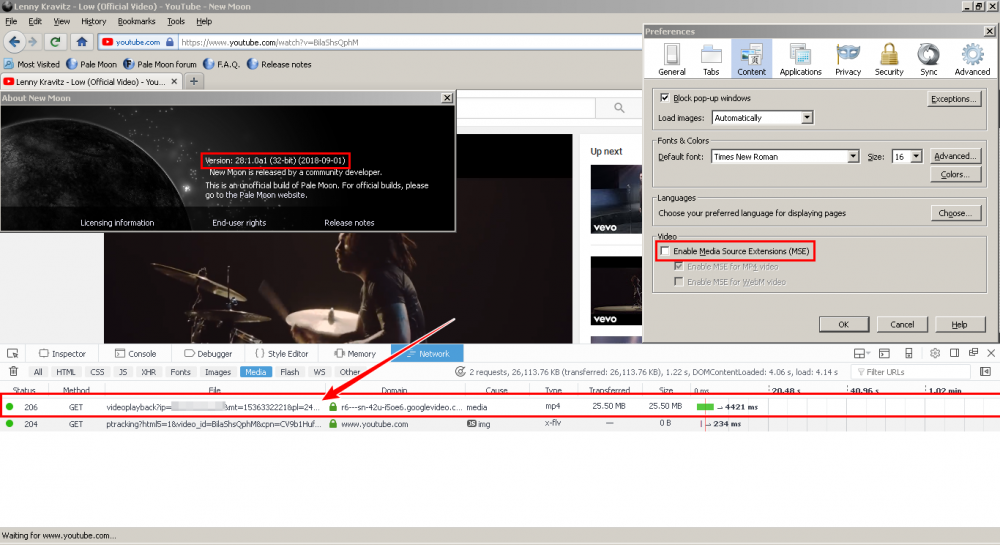Viewport: 1000px width, 545px height.
Task: Open the End-user rights link
Action: pyautogui.click(x=239, y=222)
